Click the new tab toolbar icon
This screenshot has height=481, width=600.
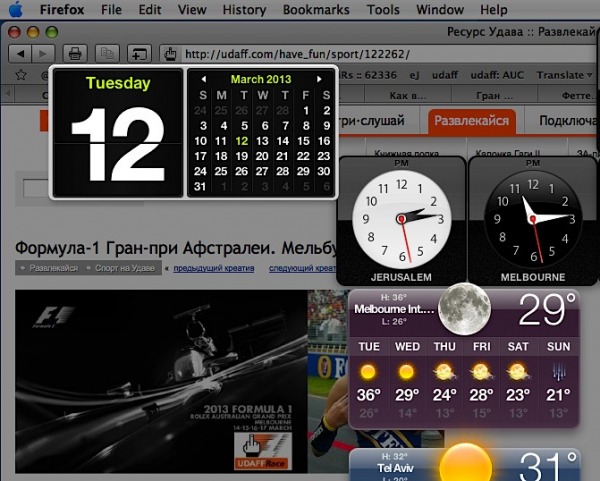[x=139, y=54]
